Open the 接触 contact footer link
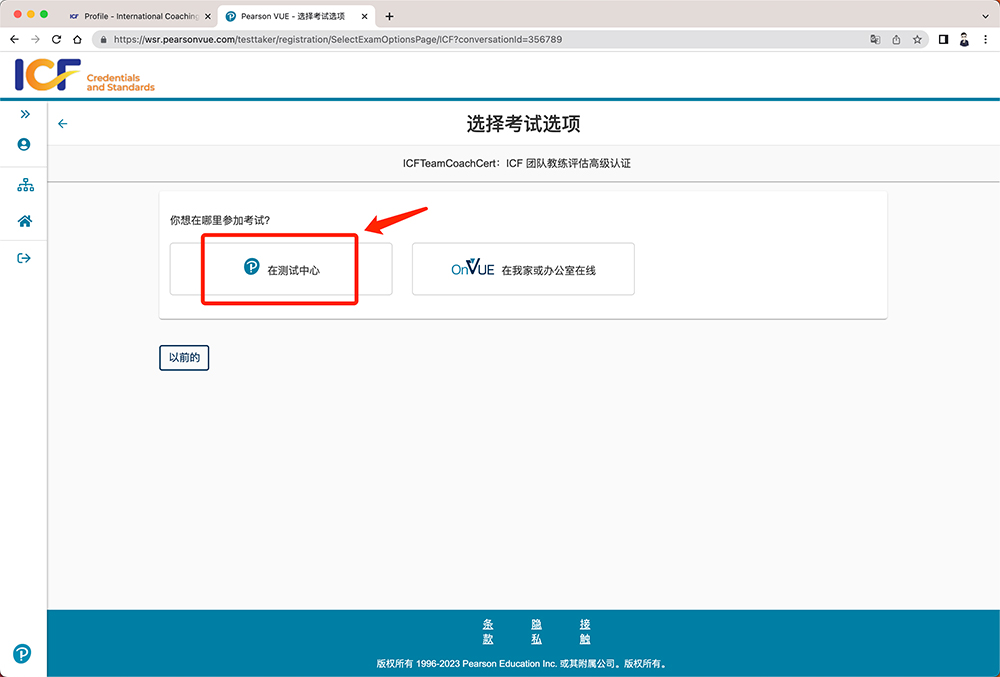This screenshot has height=677, width=1000. [x=585, y=631]
